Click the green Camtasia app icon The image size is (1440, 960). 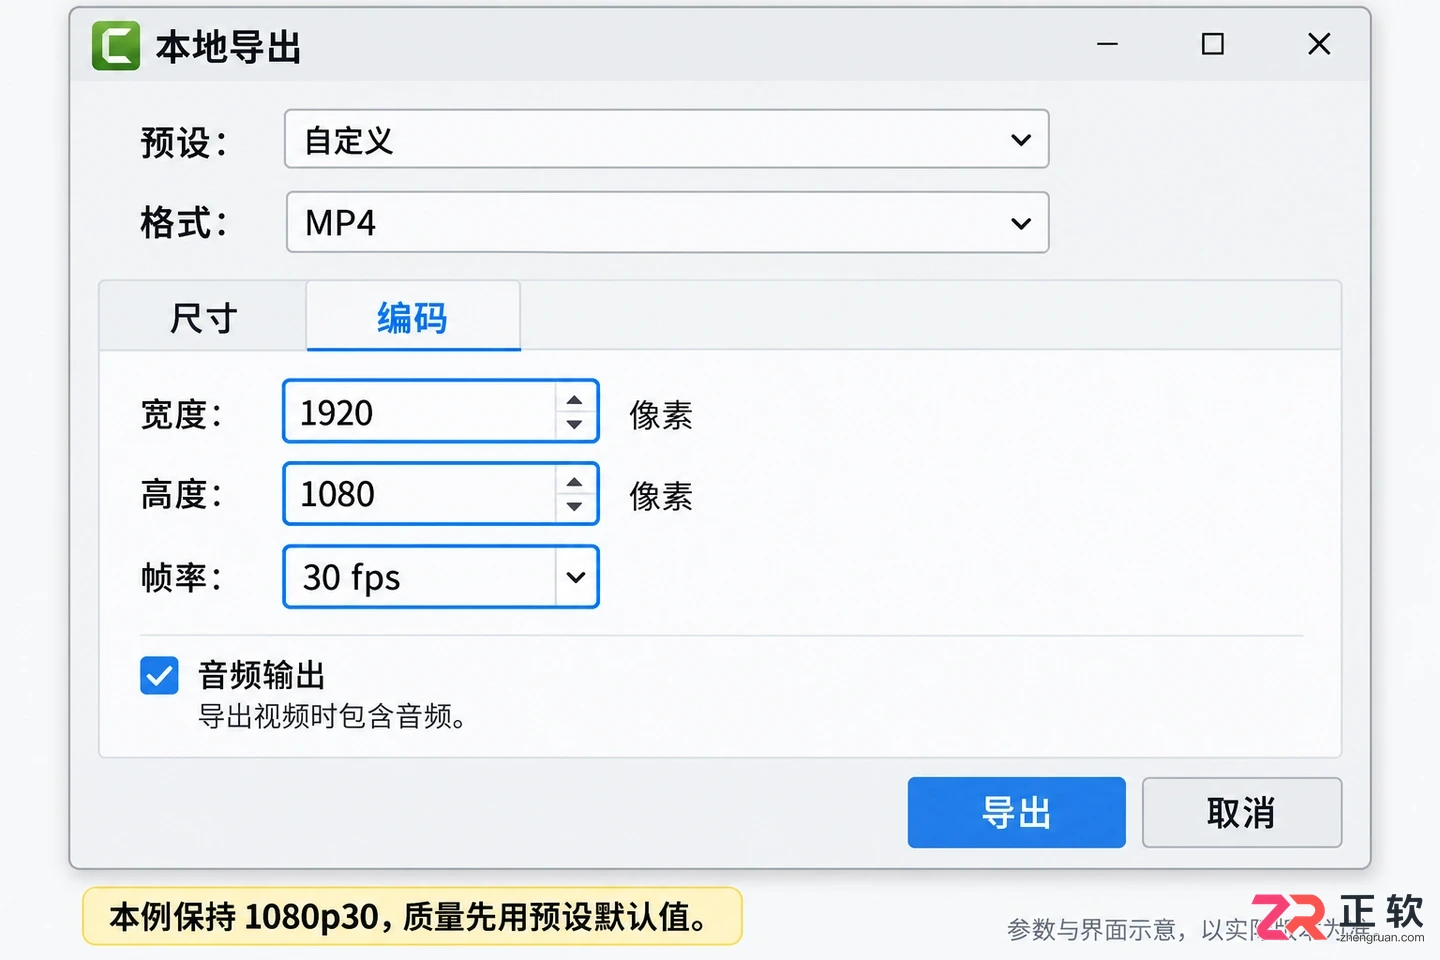(x=116, y=46)
